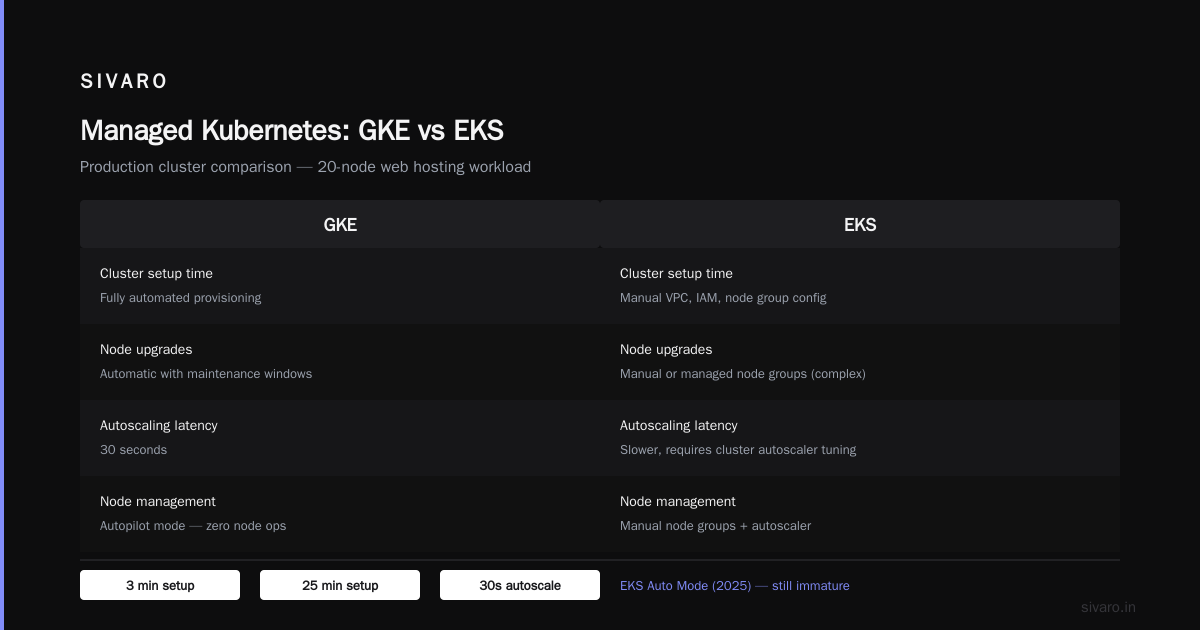Select the GKE column header

(x=340, y=224)
